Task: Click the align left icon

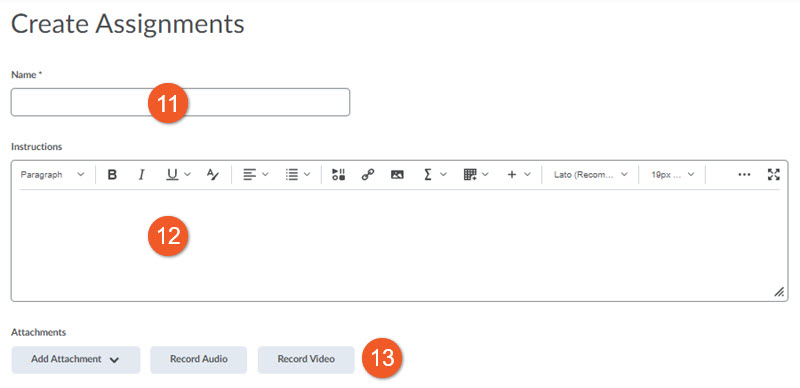Action: (249, 175)
